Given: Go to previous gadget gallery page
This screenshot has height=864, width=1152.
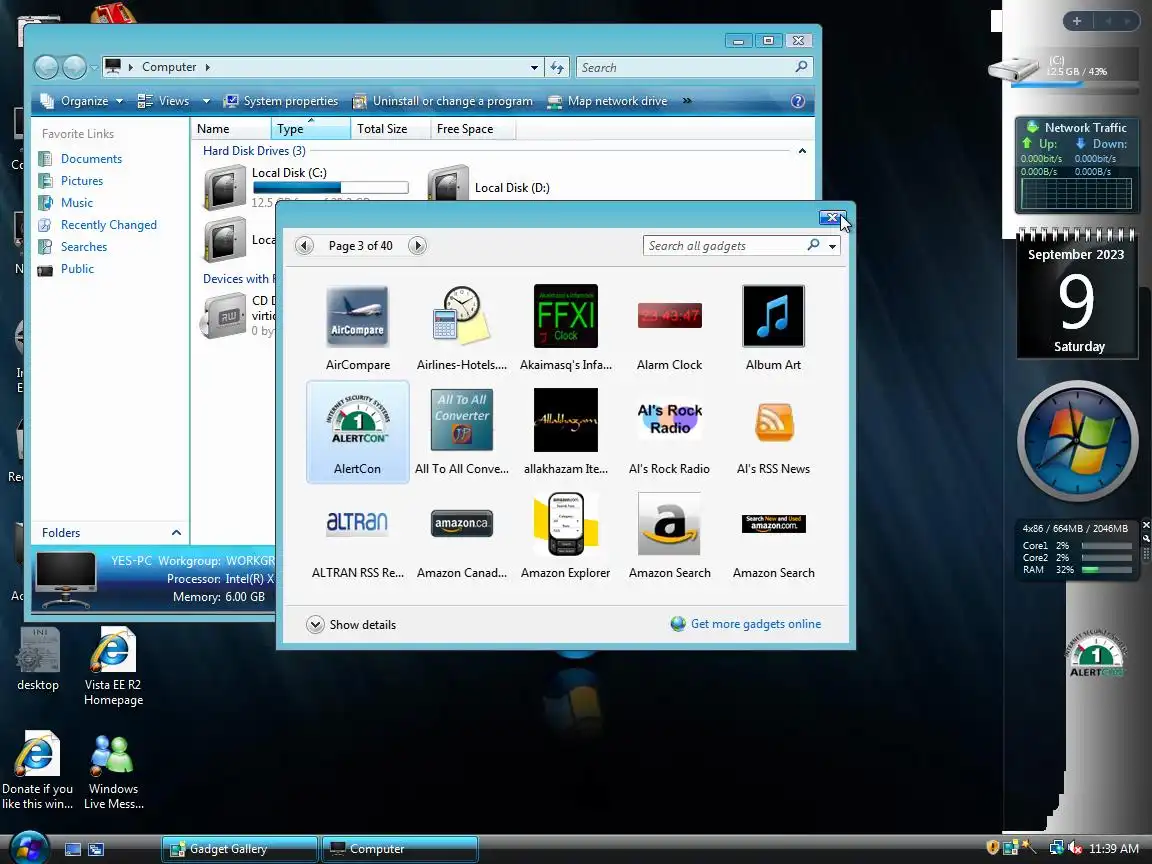Looking at the screenshot, I should (304, 245).
